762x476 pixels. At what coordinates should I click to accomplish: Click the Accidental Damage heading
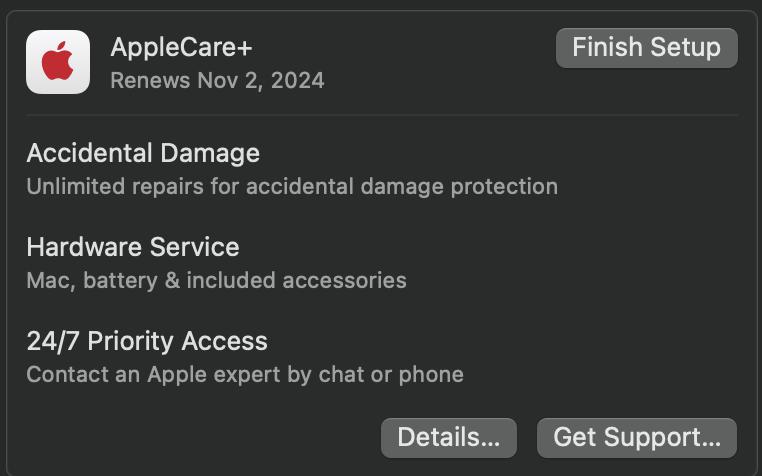pos(143,153)
